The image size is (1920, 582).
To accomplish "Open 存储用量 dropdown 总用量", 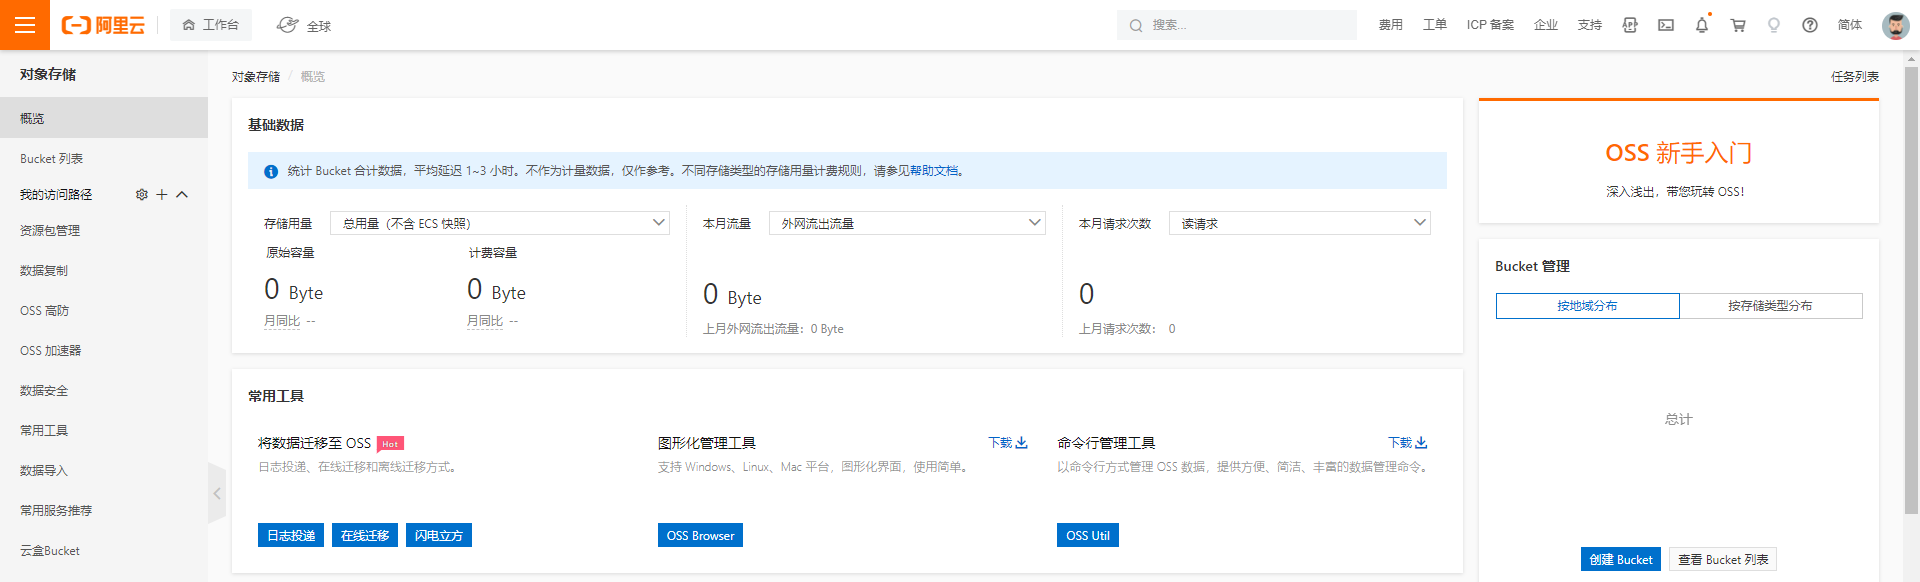I will (500, 223).
